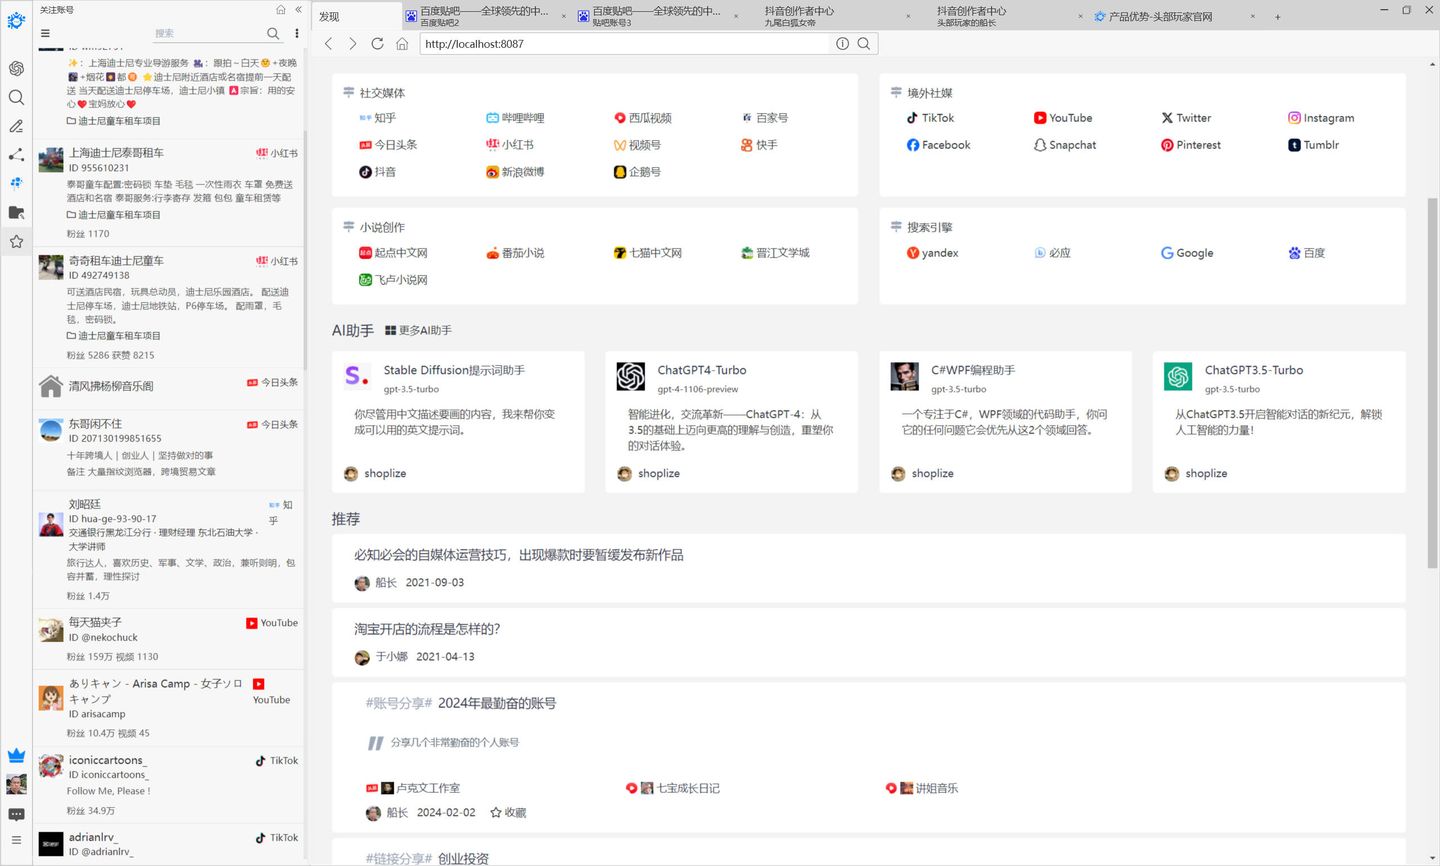Open the hamburger list menu beside search box

[x=45, y=33]
